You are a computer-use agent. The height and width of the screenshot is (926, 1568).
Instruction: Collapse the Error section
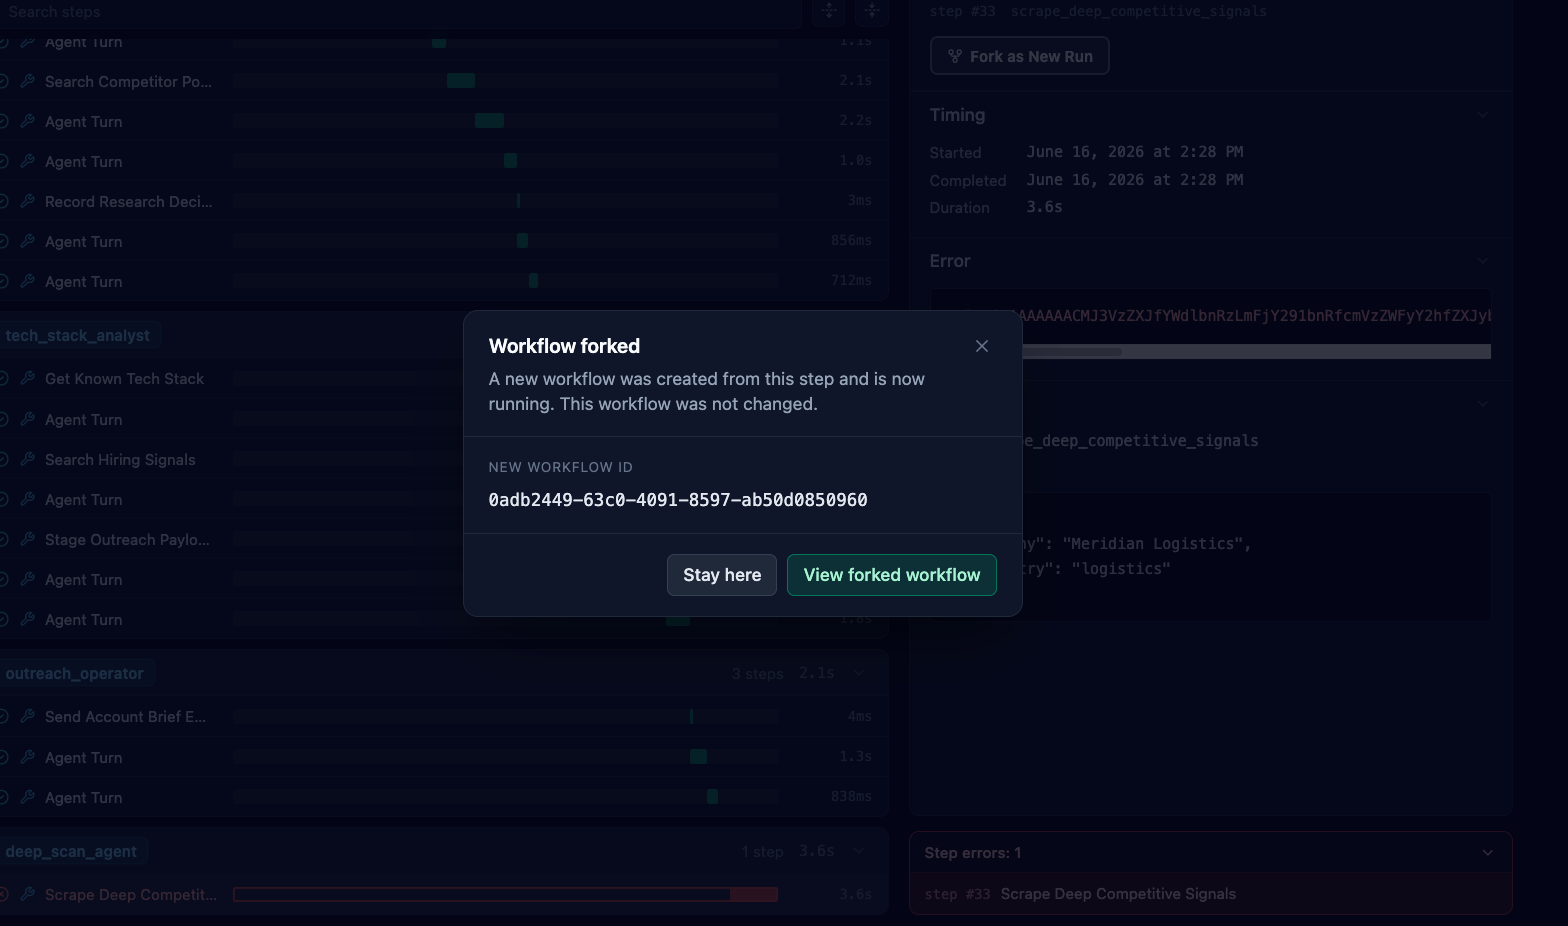(x=1483, y=261)
